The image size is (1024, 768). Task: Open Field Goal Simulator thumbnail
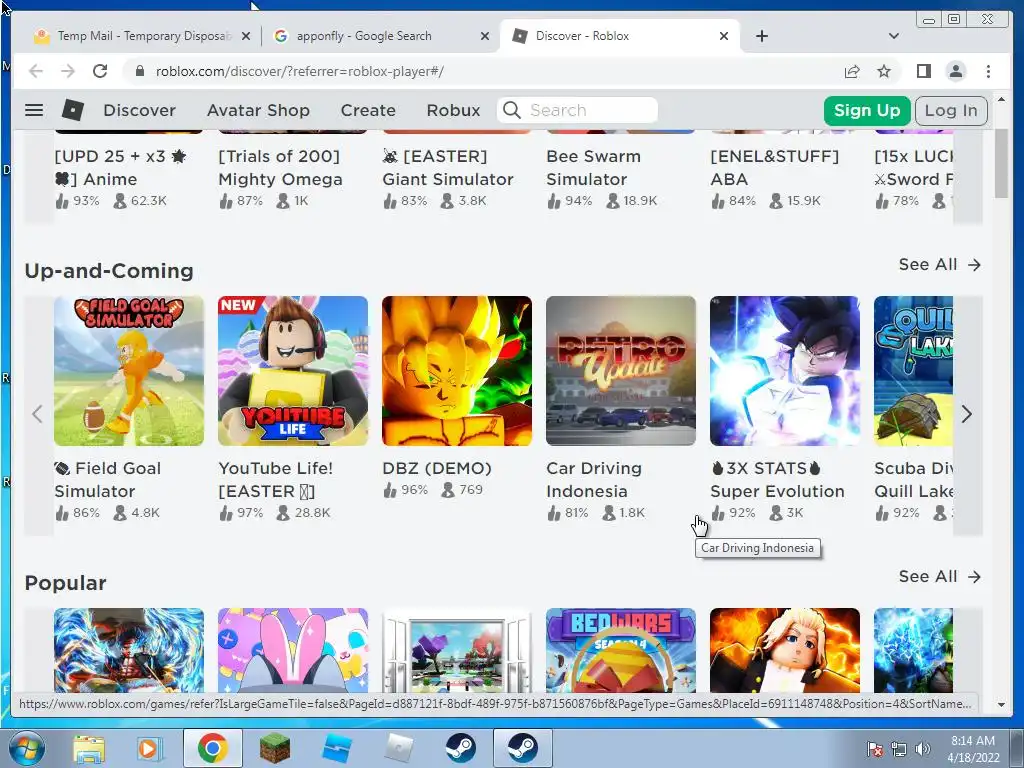click(x=129, y=371)
